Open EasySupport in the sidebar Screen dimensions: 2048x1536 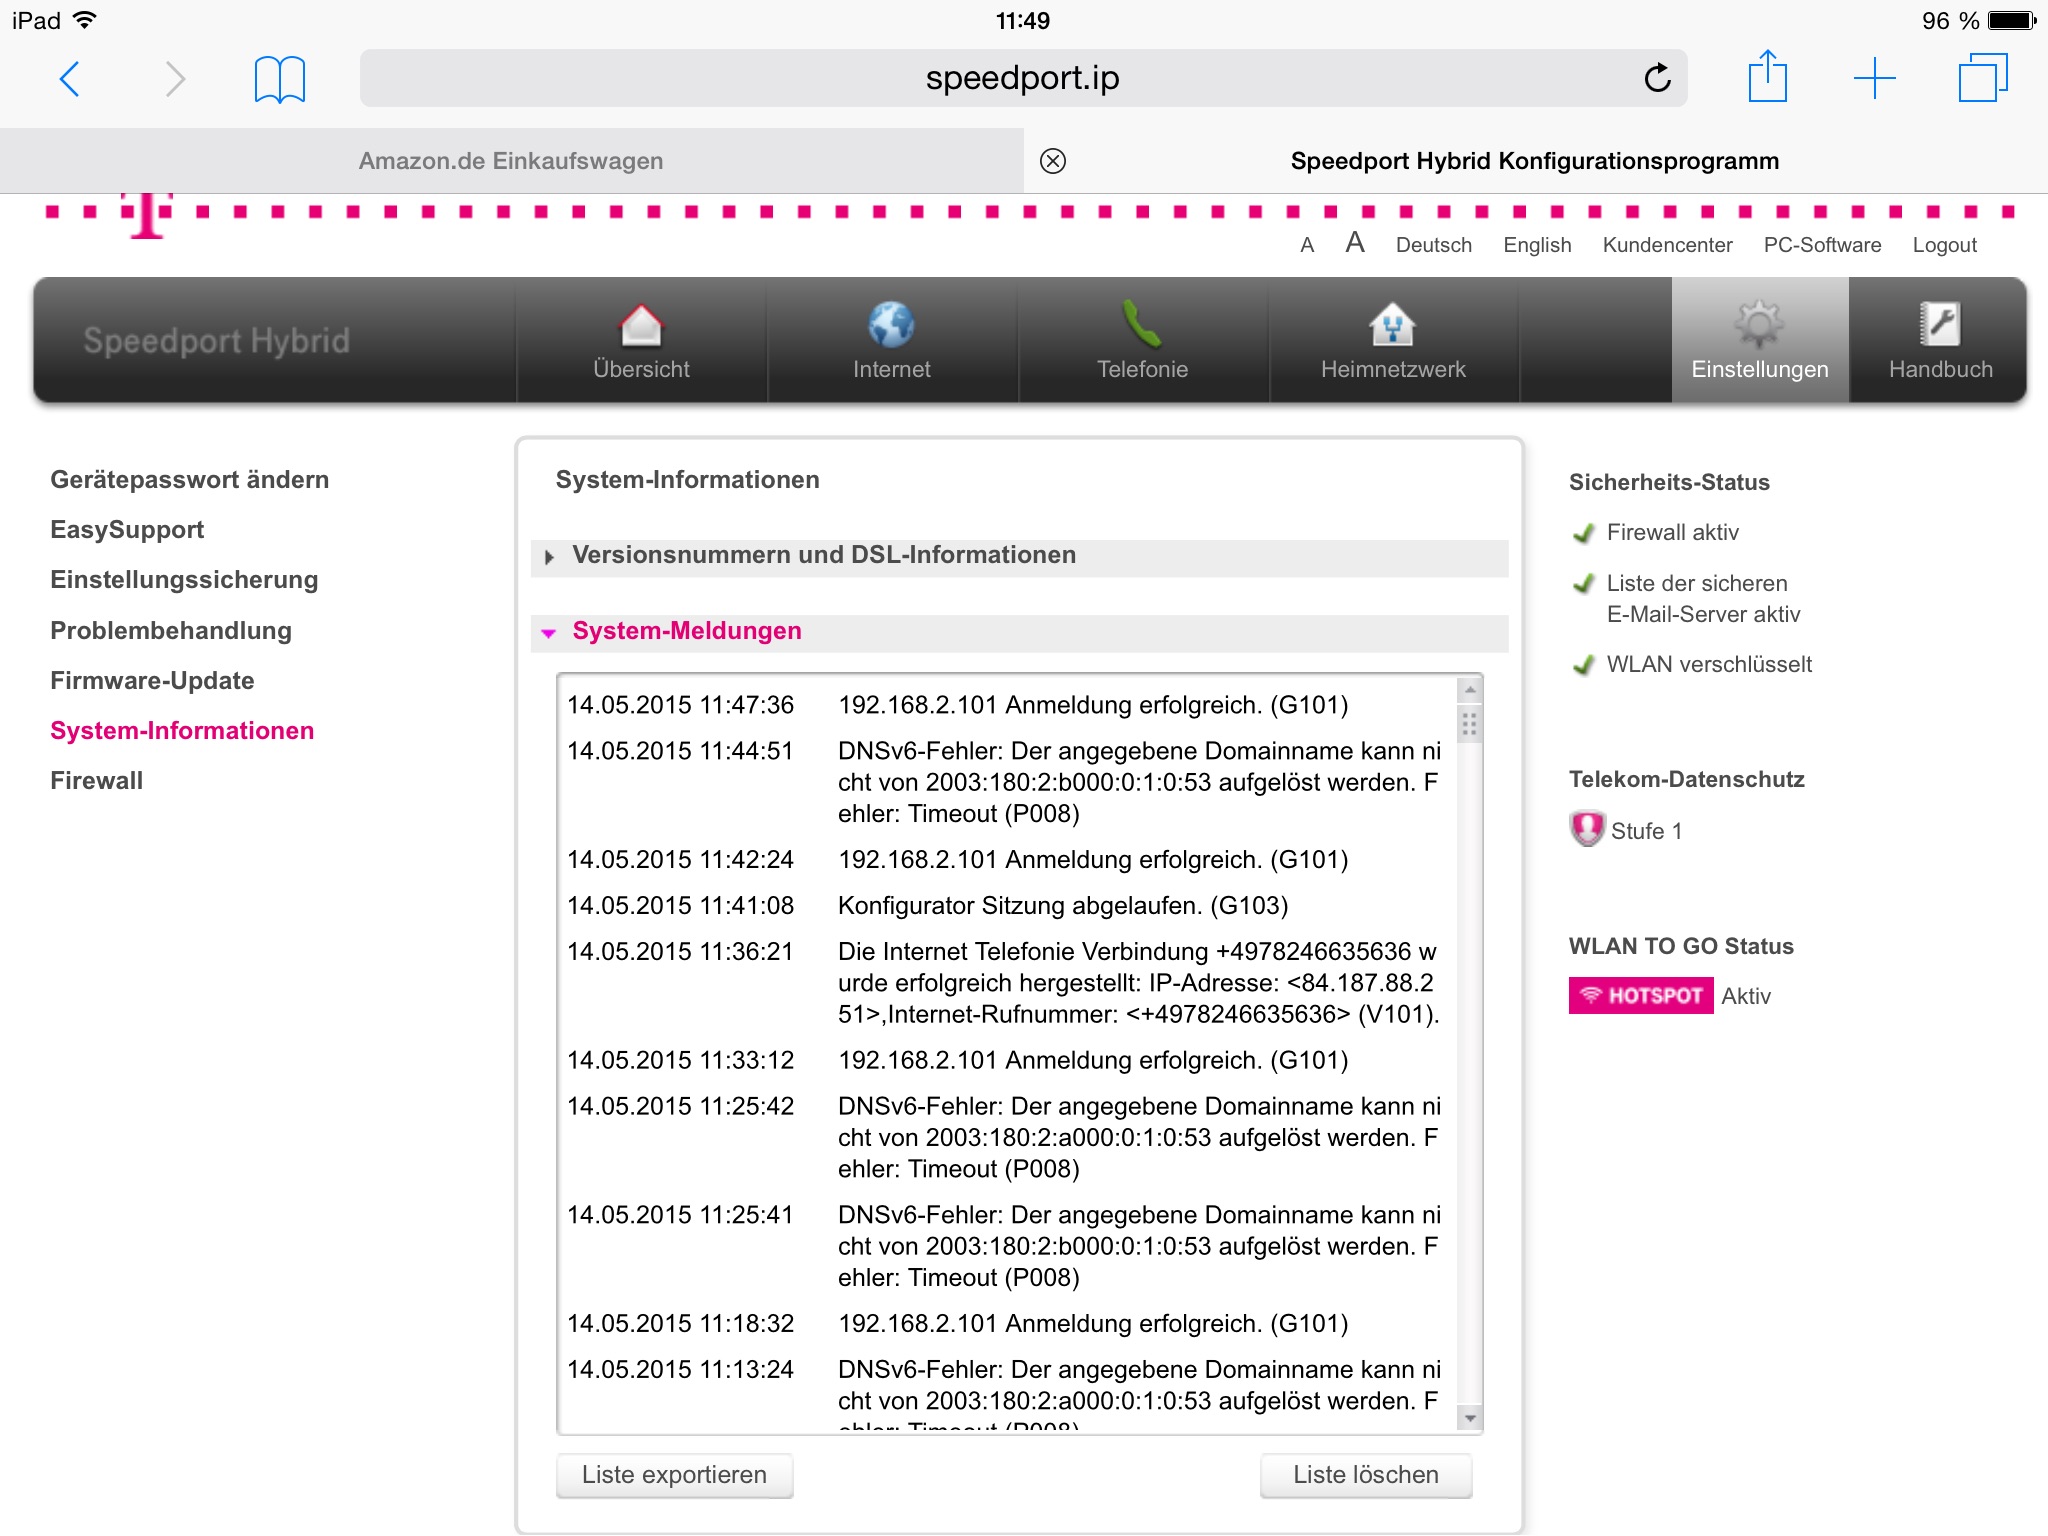pos(127,530)
